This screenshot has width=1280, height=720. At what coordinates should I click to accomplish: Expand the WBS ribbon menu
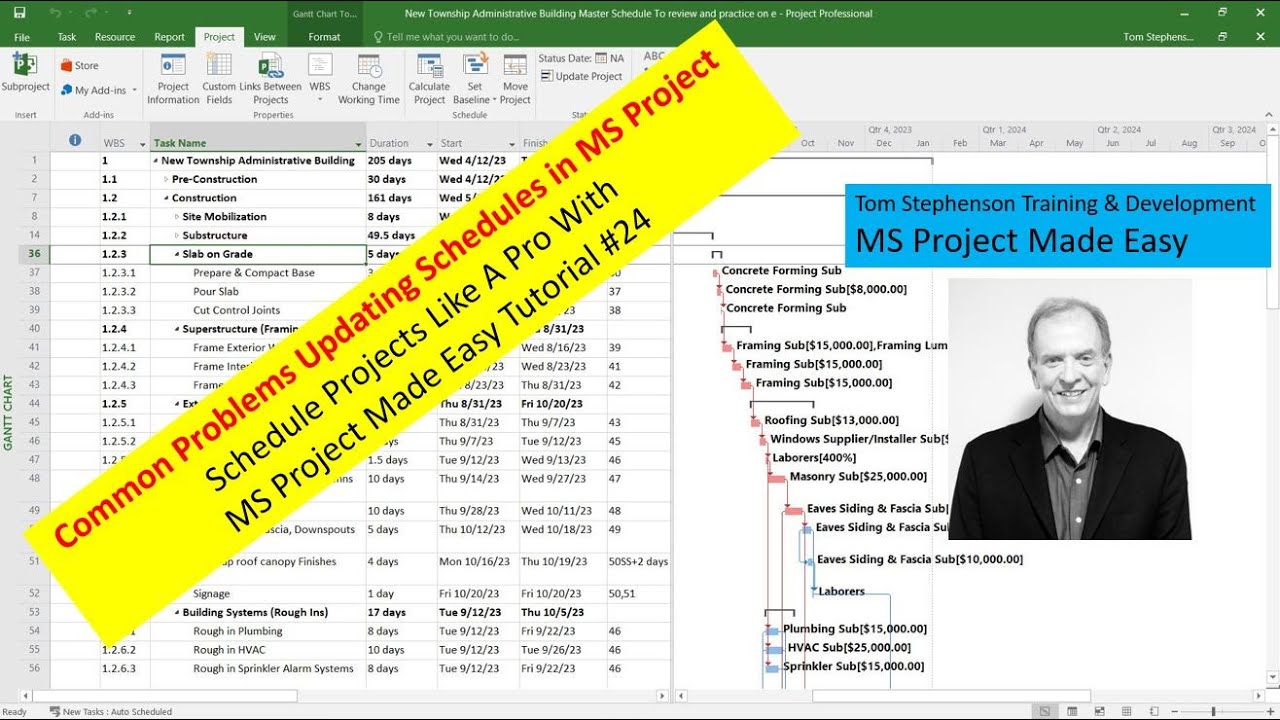point(319,78)
